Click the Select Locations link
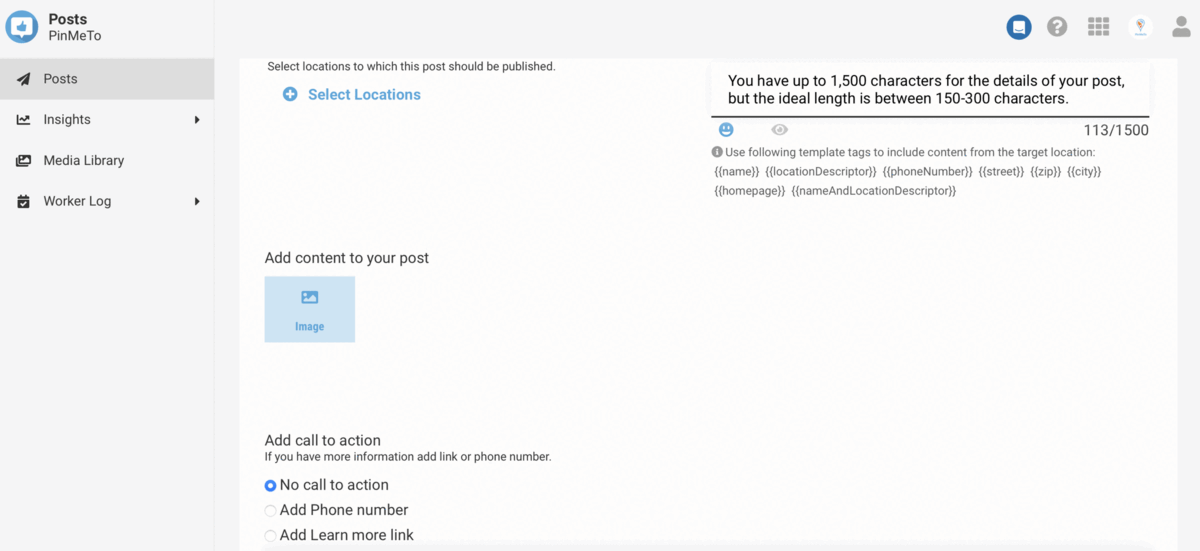1200x551 pixels. (364, 95)
